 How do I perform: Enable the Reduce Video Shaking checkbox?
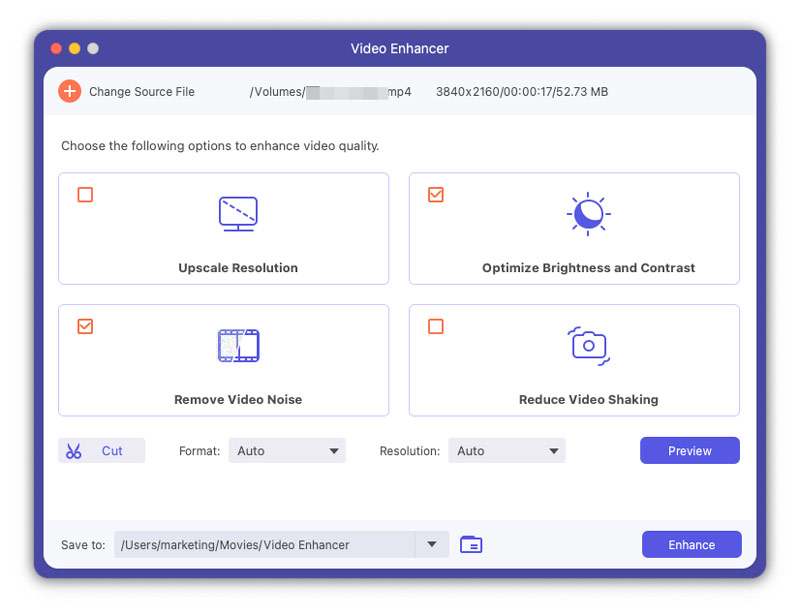[436, 326]
